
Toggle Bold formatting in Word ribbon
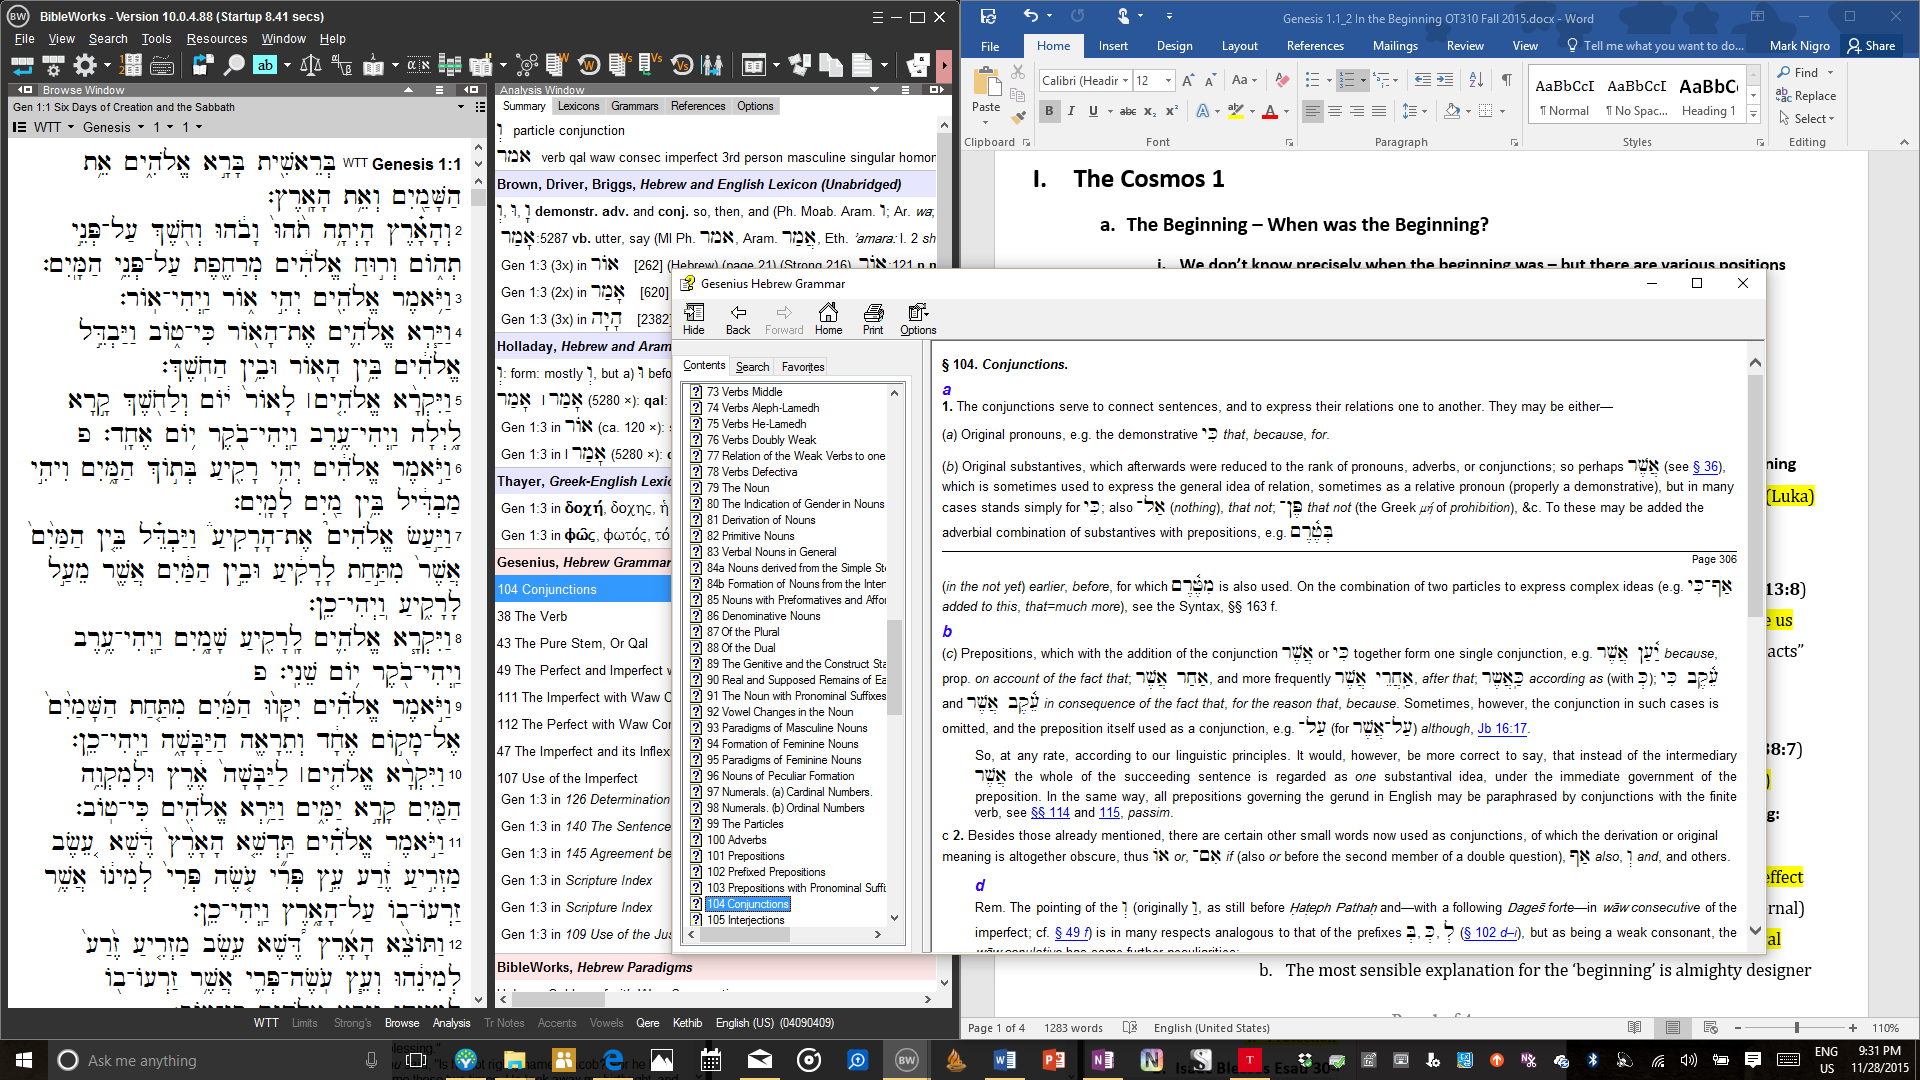click(x=1049, y=111)
